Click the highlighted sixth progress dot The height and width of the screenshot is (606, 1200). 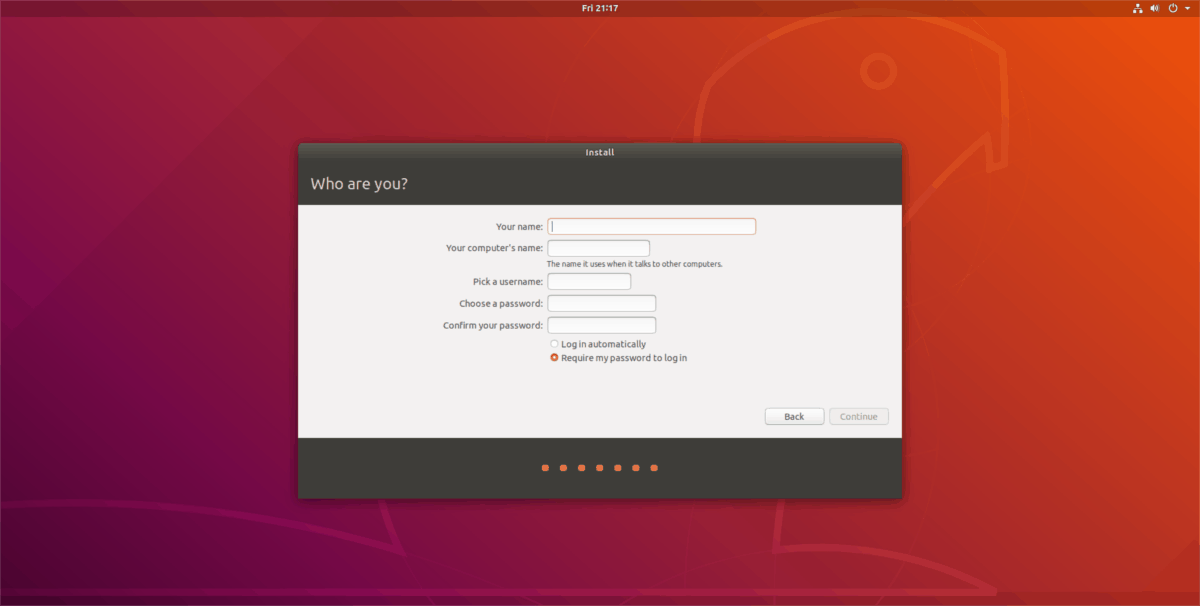coord(635,467)
